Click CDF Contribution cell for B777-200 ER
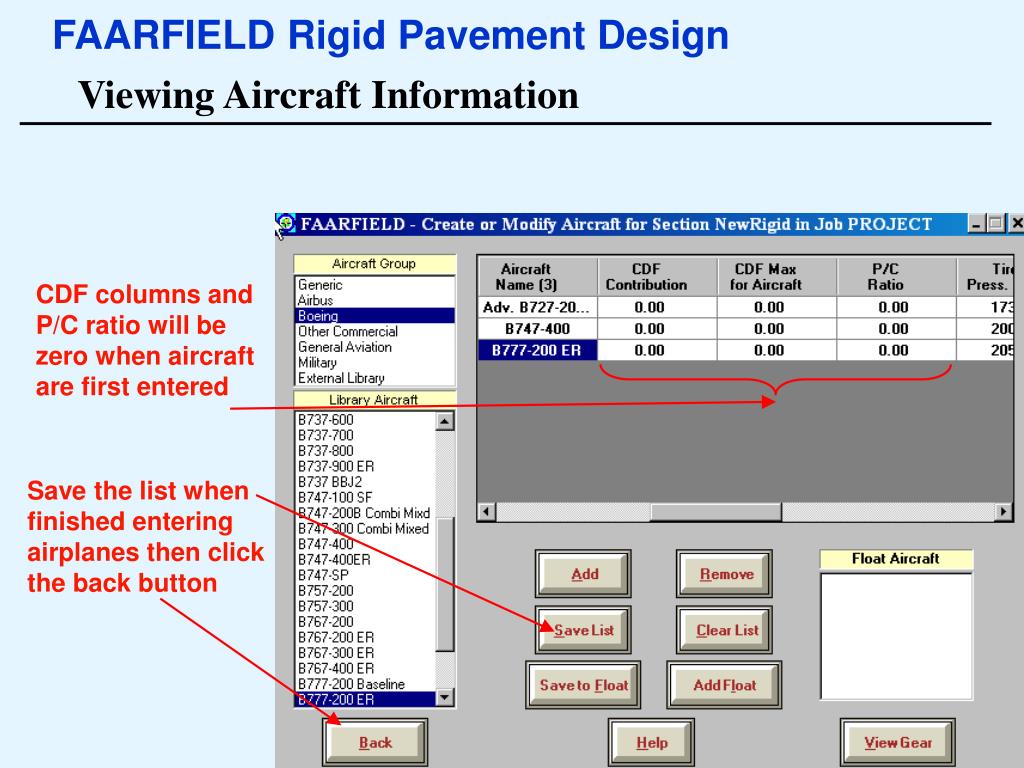The image size is (1024, 768). point(658,351)
